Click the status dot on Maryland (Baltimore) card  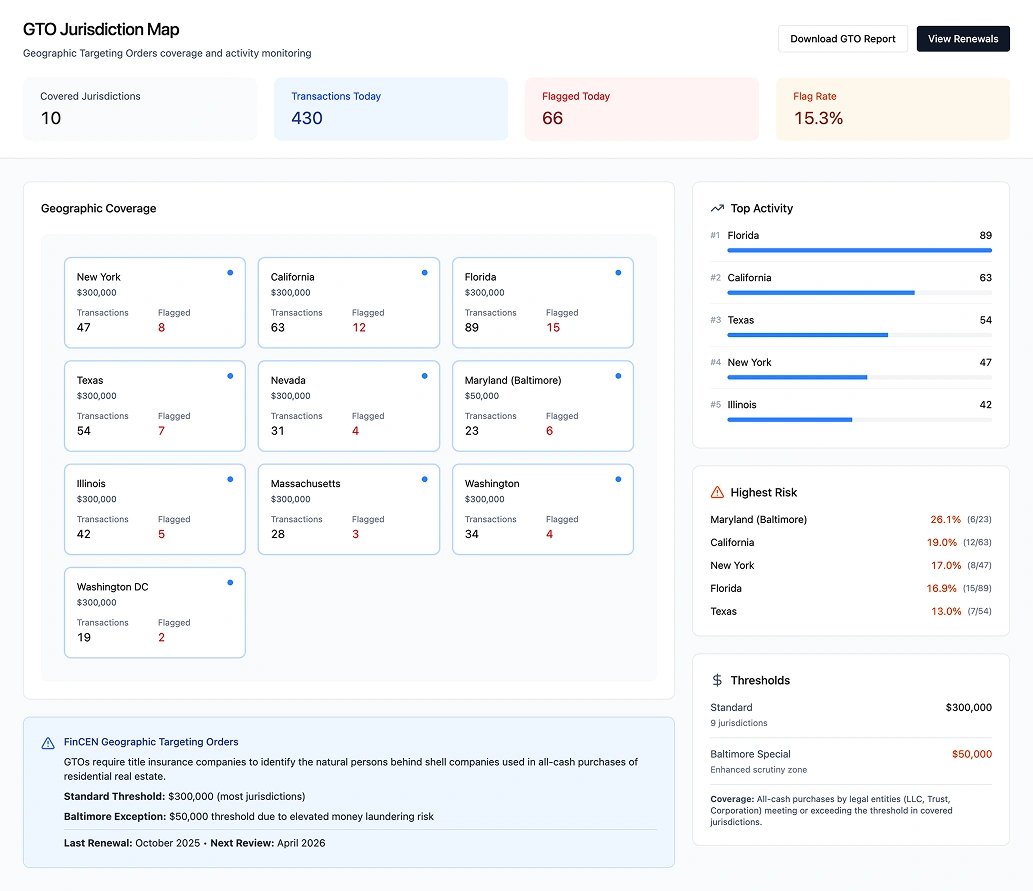pyautogui.click(x=618, y=376)
